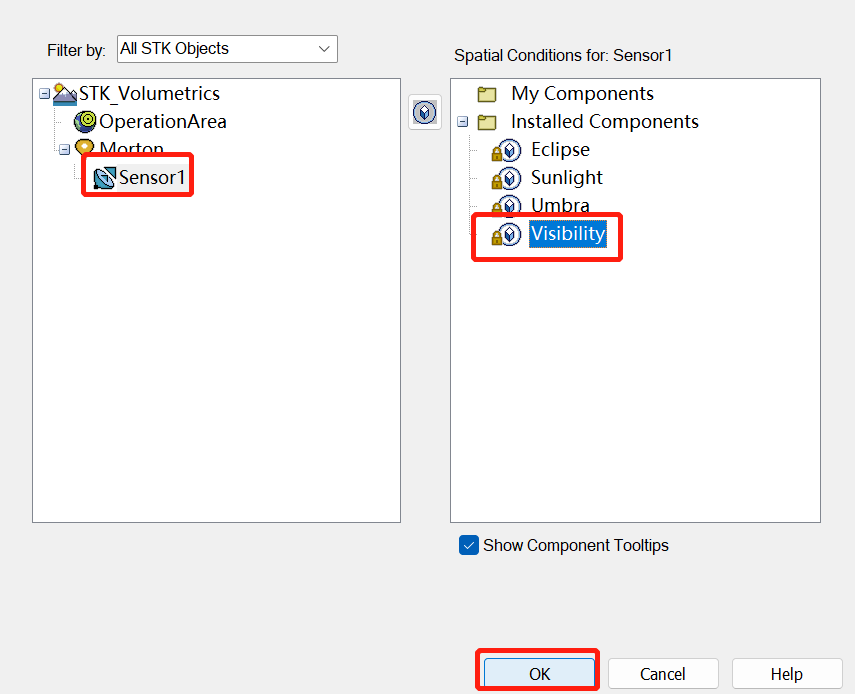
Task: Click the spatial condition filter button
Action: click(x=425, y=113)
